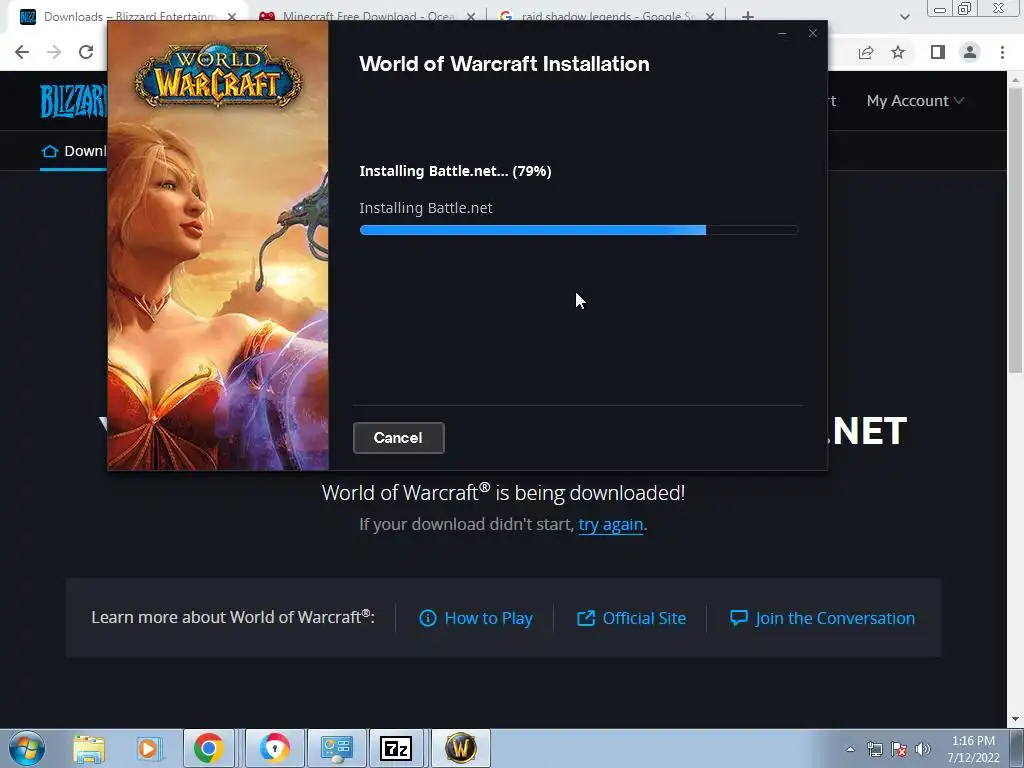This screenshot has height=768, width=1024.
Task: Click the Blizzard logo in the header
Action: [x=73, y=101]
